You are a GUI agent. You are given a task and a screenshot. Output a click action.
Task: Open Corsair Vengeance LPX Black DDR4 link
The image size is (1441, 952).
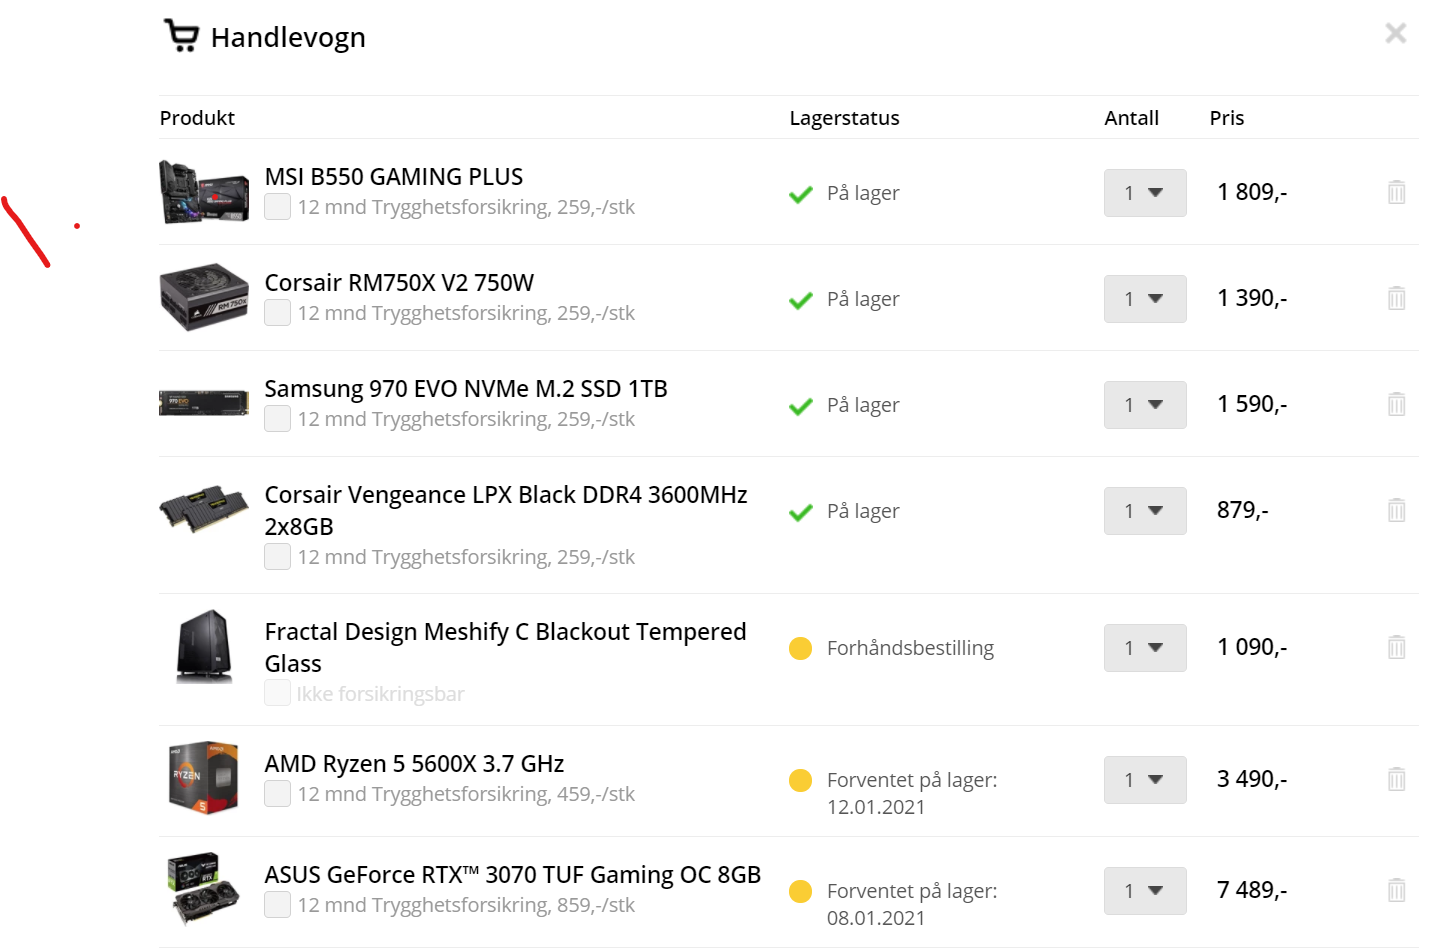[x=505, y=510]
